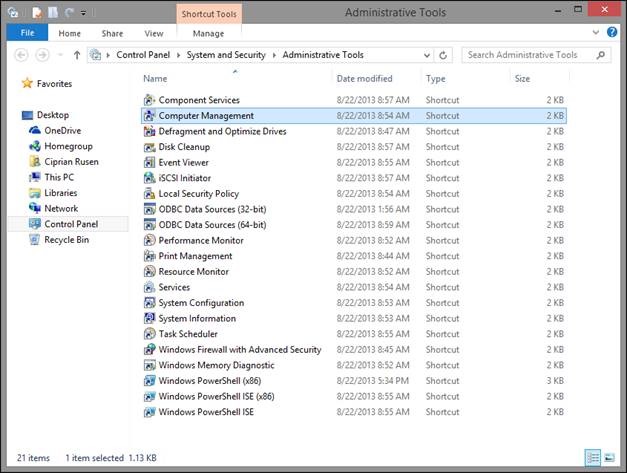Screen dimensions: 627x473
Task: Click the Windows PowerShell (x86) icon
Action: click(x=150, y=381)
